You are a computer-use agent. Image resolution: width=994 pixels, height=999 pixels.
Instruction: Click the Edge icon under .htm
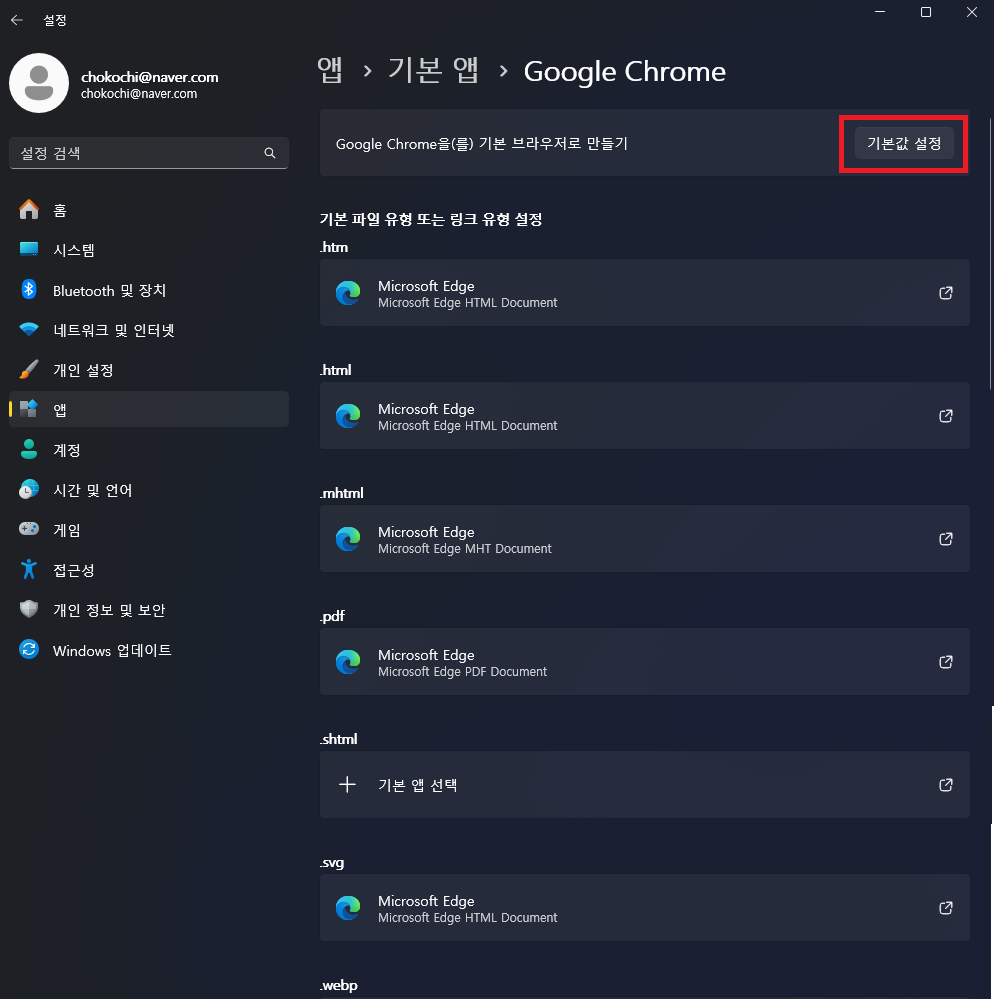[348, 293]
